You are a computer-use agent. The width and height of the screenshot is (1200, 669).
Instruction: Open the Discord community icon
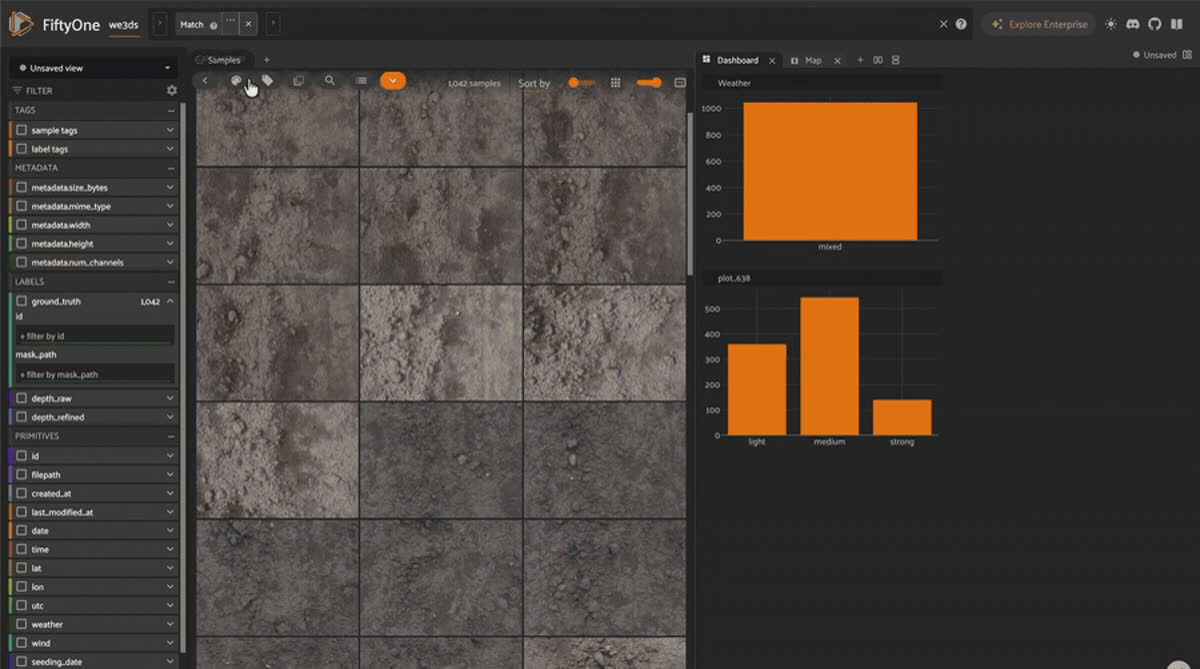(1132, 24)
